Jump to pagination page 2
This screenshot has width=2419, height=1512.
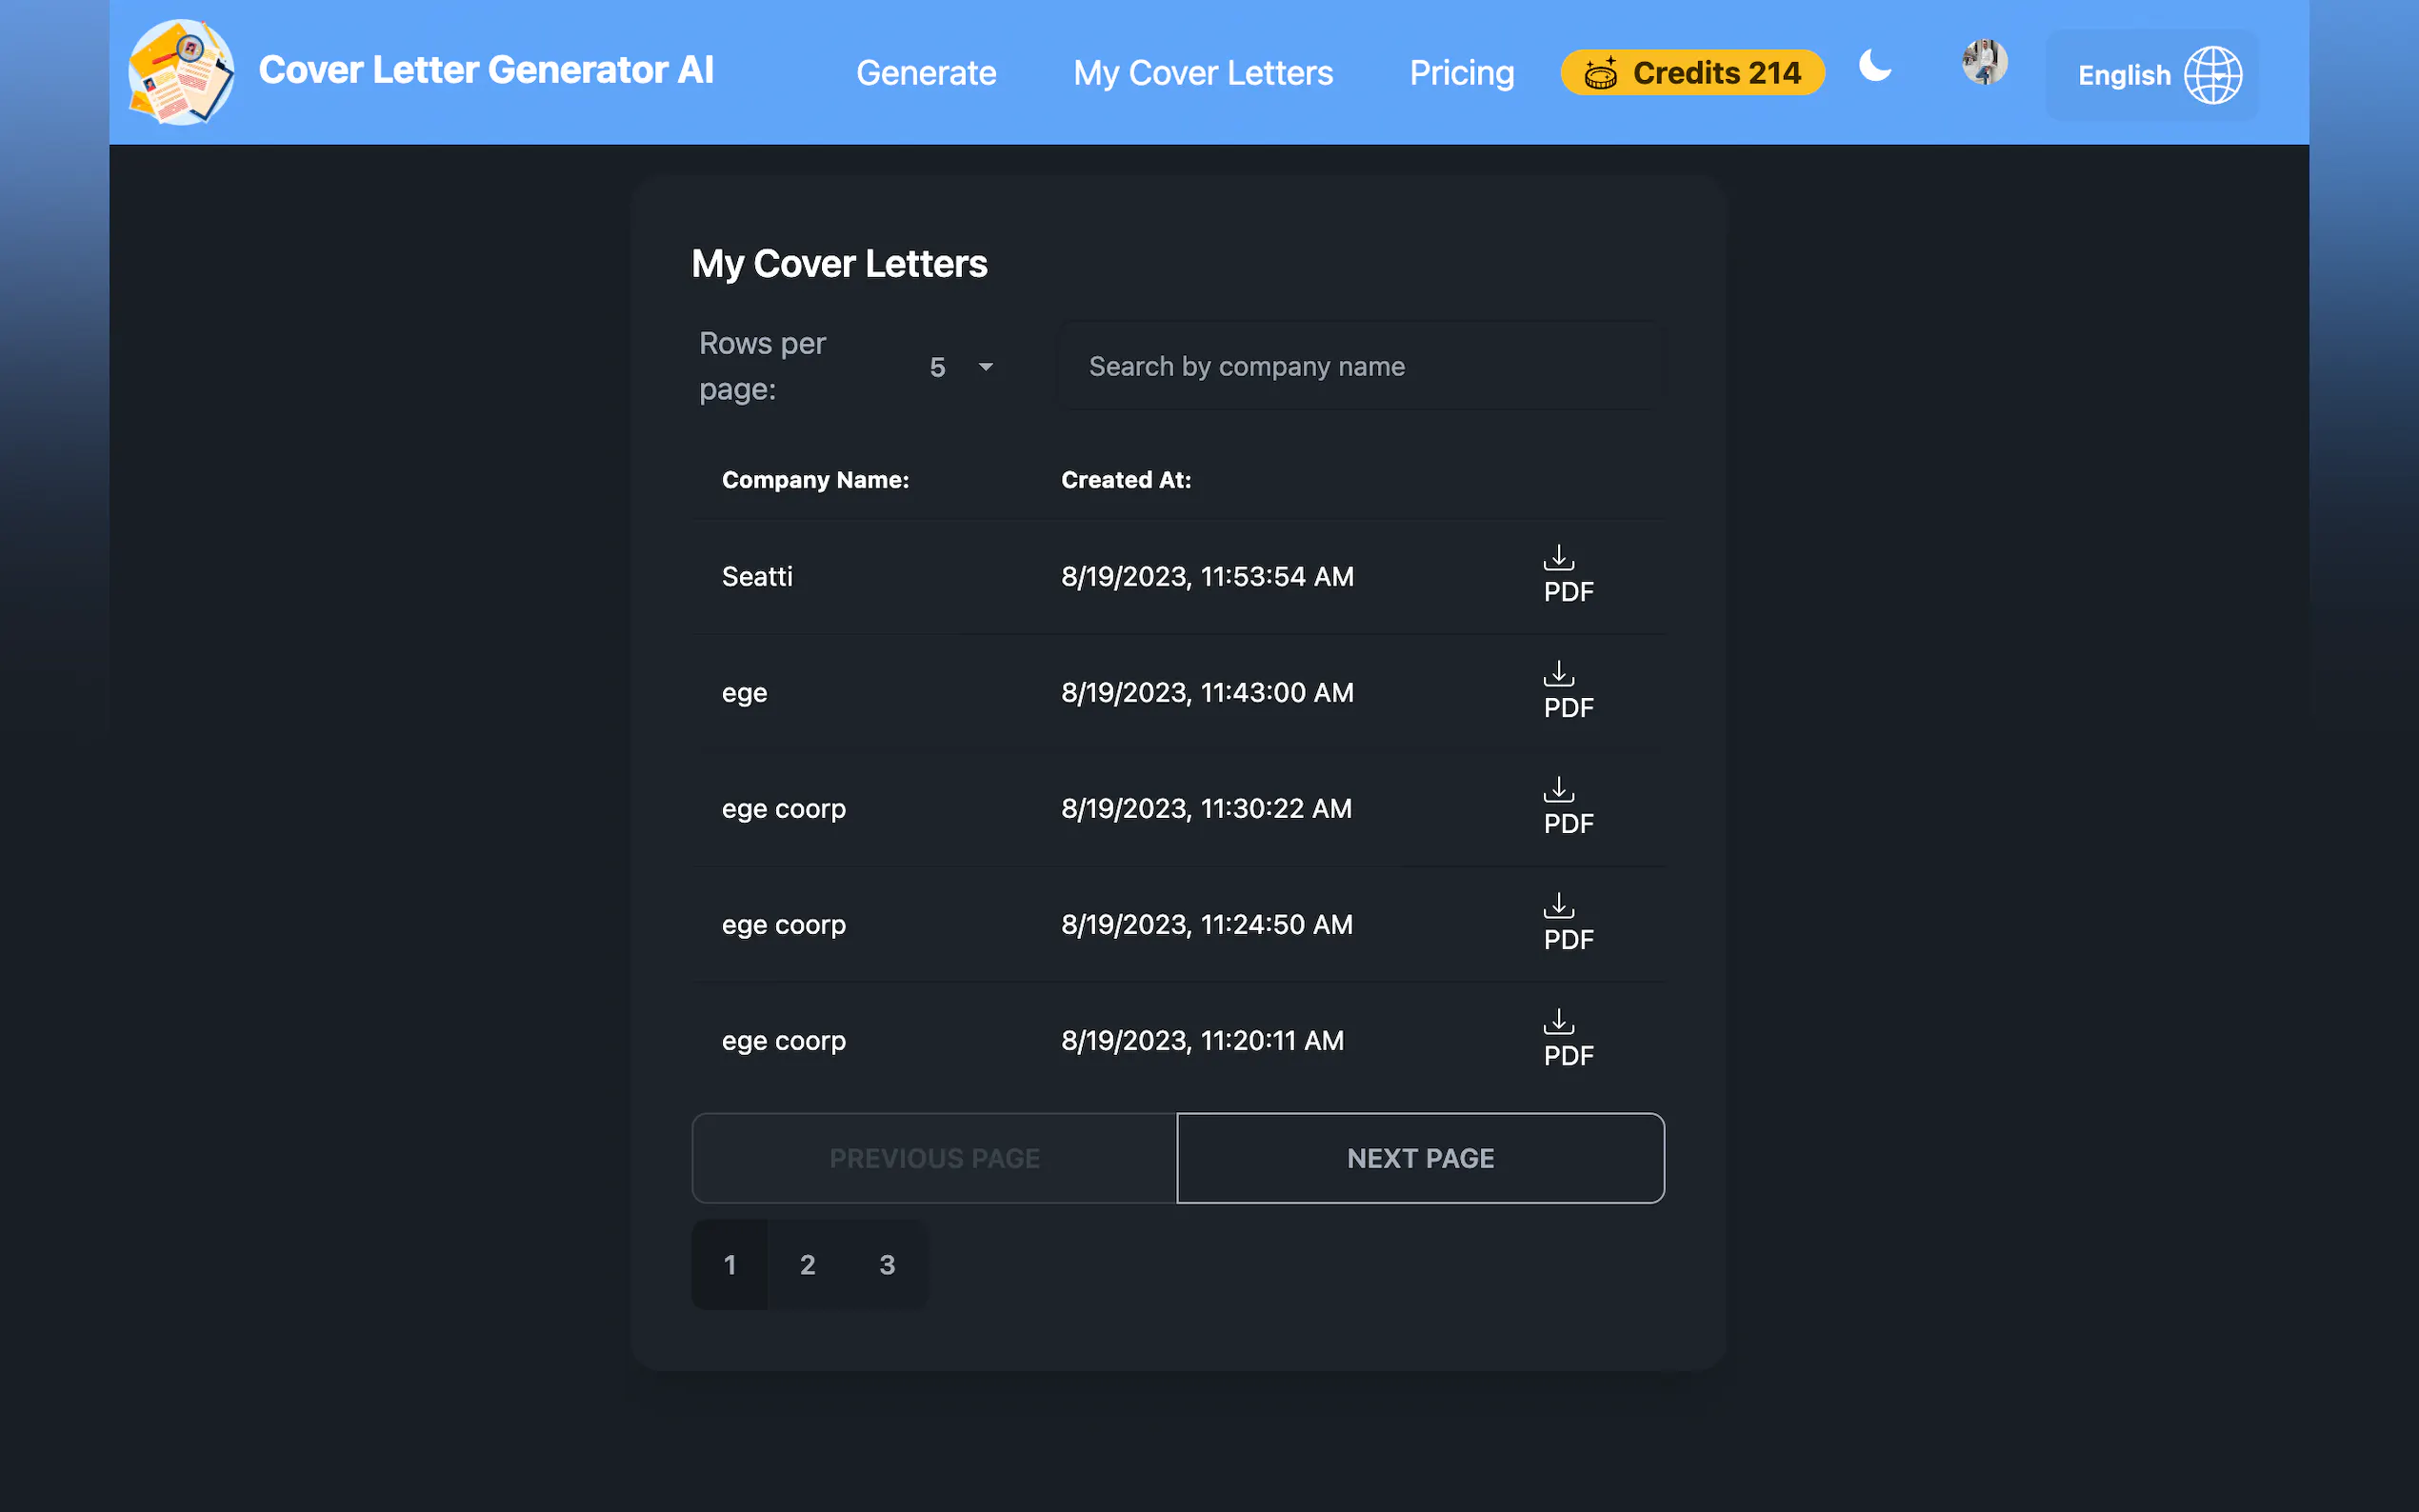[807, 1264]
